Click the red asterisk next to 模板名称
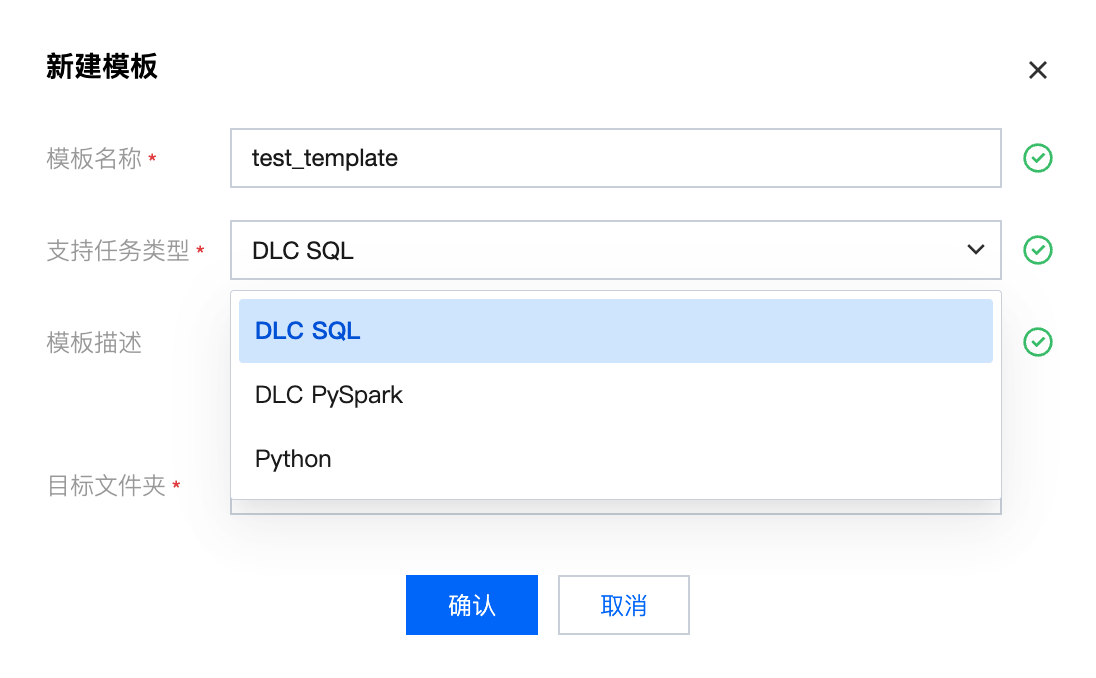Viewport: 1096px width, 678px height. tap(152, 159)
